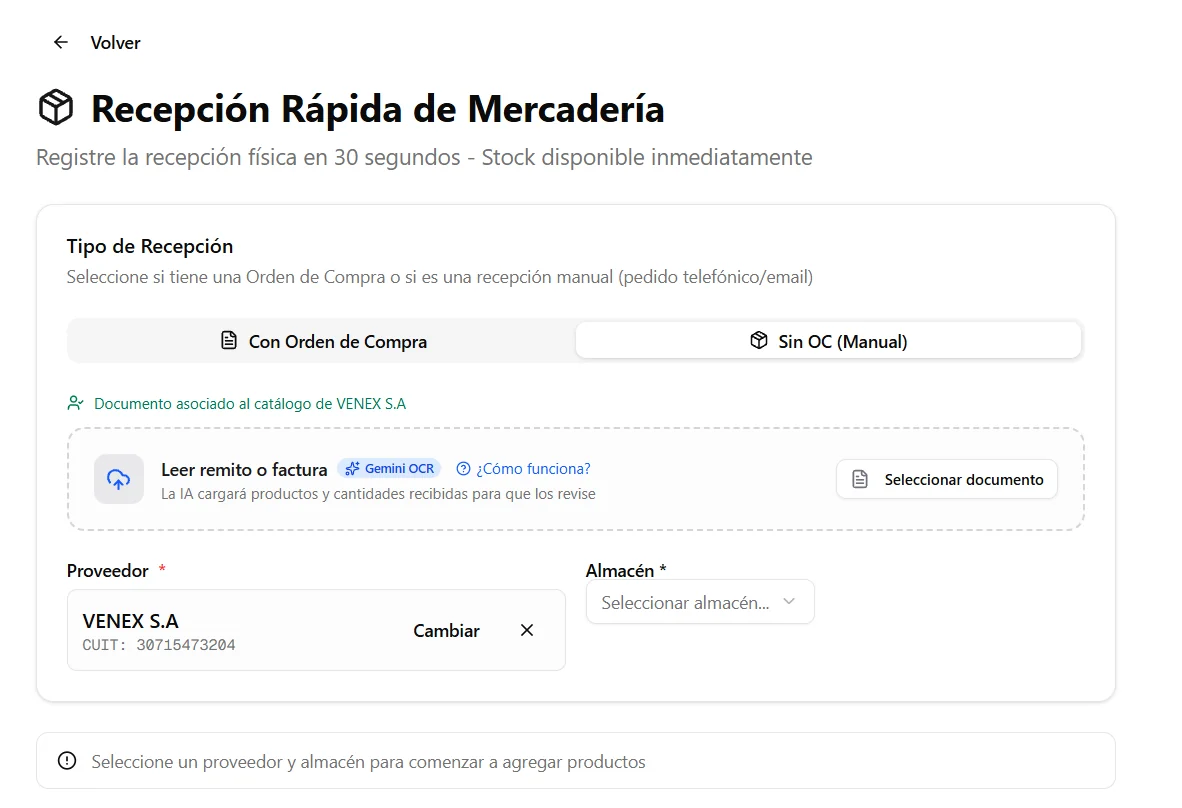Click the document icon in Con Orden de Compra
Viewport: 1182px width, 808px height.
[x=229, y=341]
